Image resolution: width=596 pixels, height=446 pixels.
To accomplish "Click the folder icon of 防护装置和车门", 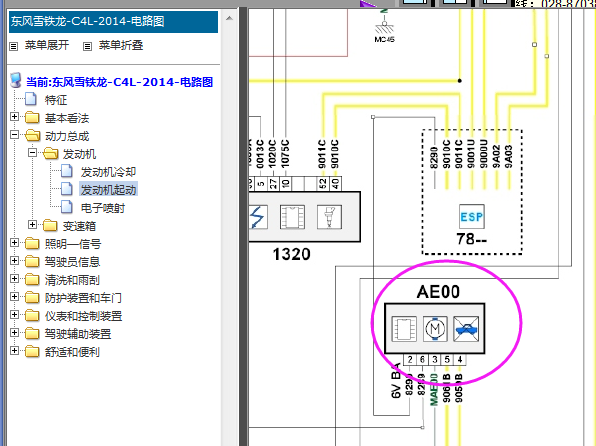I will 32,297.
